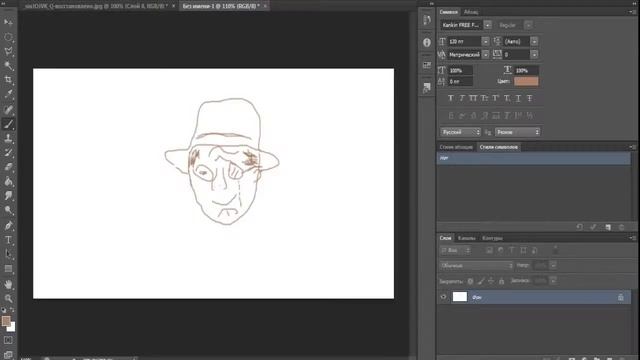The image size is (640, 360).
Task: Click the baseline shift input field
Action: point(460,82)
